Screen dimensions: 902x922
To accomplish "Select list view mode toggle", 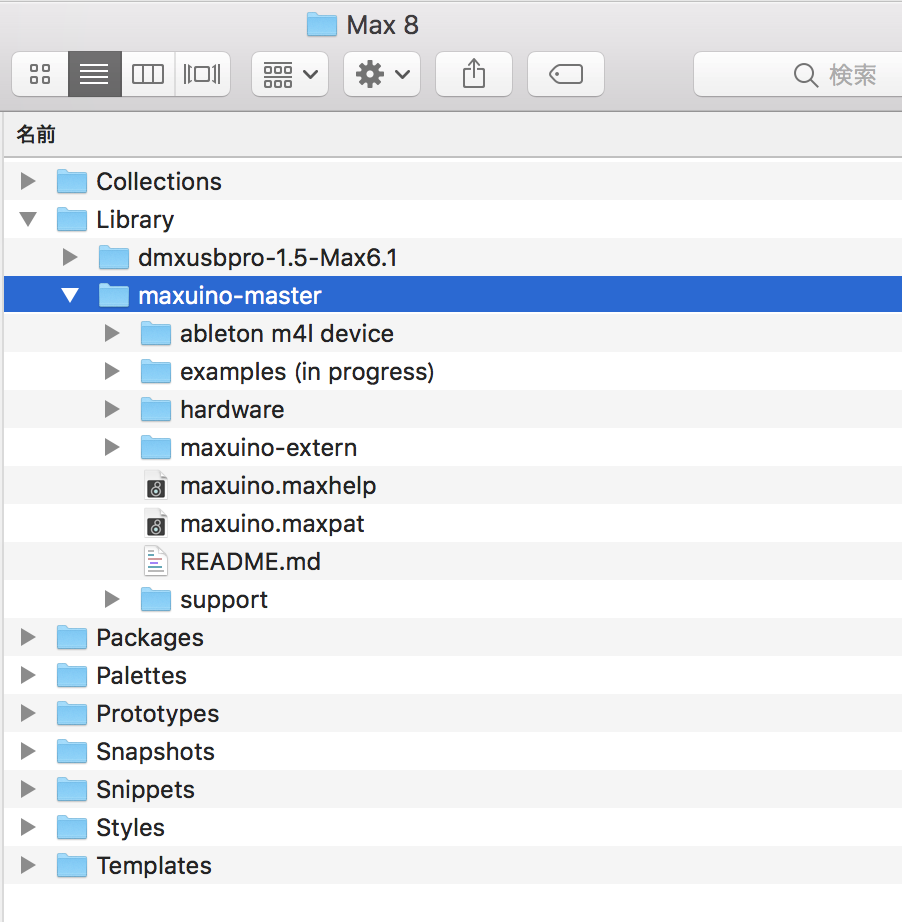I will pyautogui.click(x=95, y=74).
